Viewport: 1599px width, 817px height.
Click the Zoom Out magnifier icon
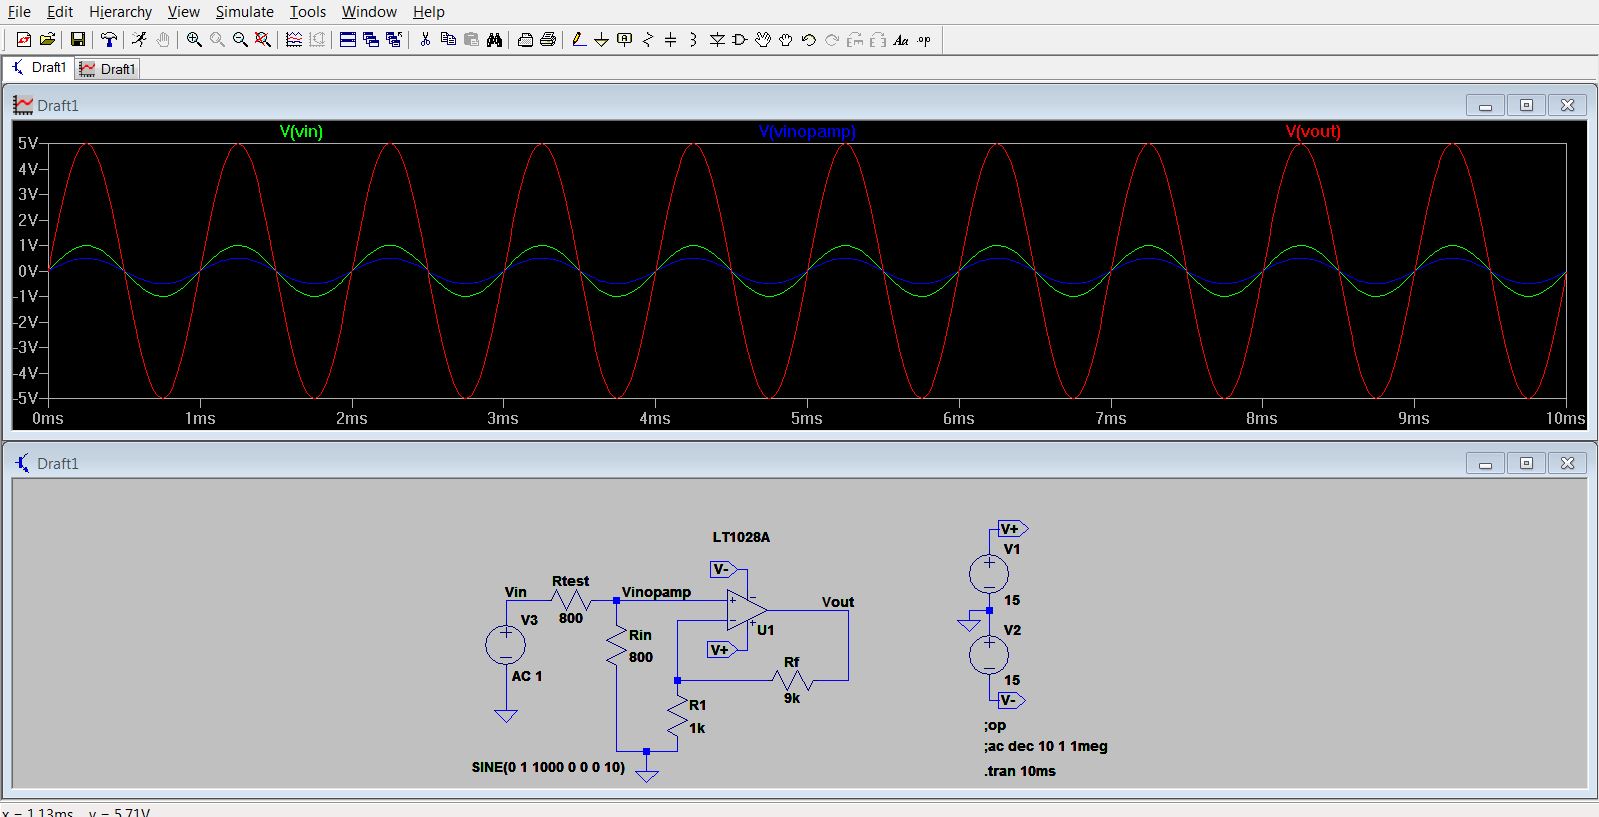(240, 40)
